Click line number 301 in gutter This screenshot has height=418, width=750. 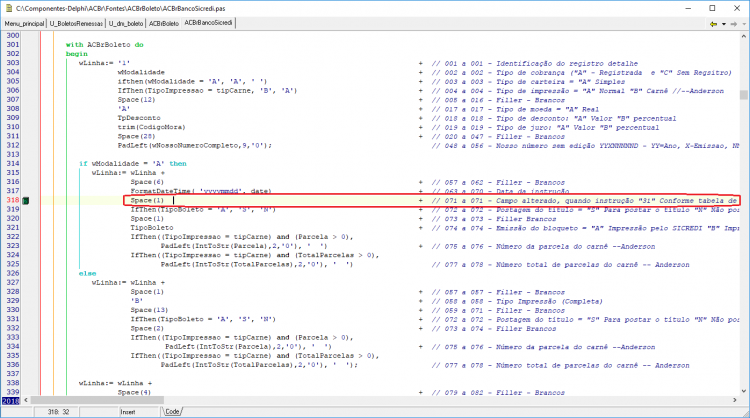click(x=13, y=44)
